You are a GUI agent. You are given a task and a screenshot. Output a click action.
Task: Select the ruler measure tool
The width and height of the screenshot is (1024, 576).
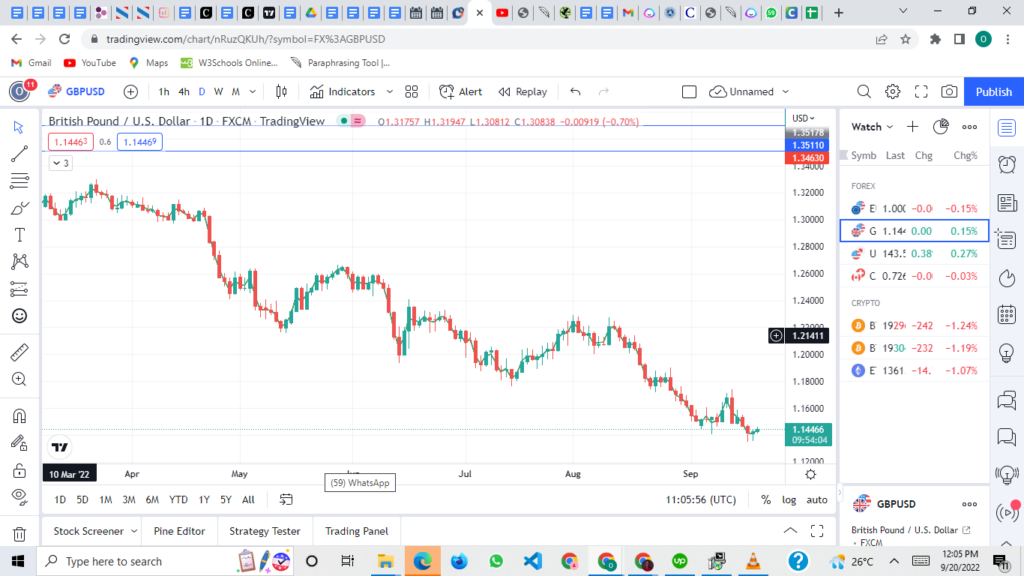pos(19,352)
